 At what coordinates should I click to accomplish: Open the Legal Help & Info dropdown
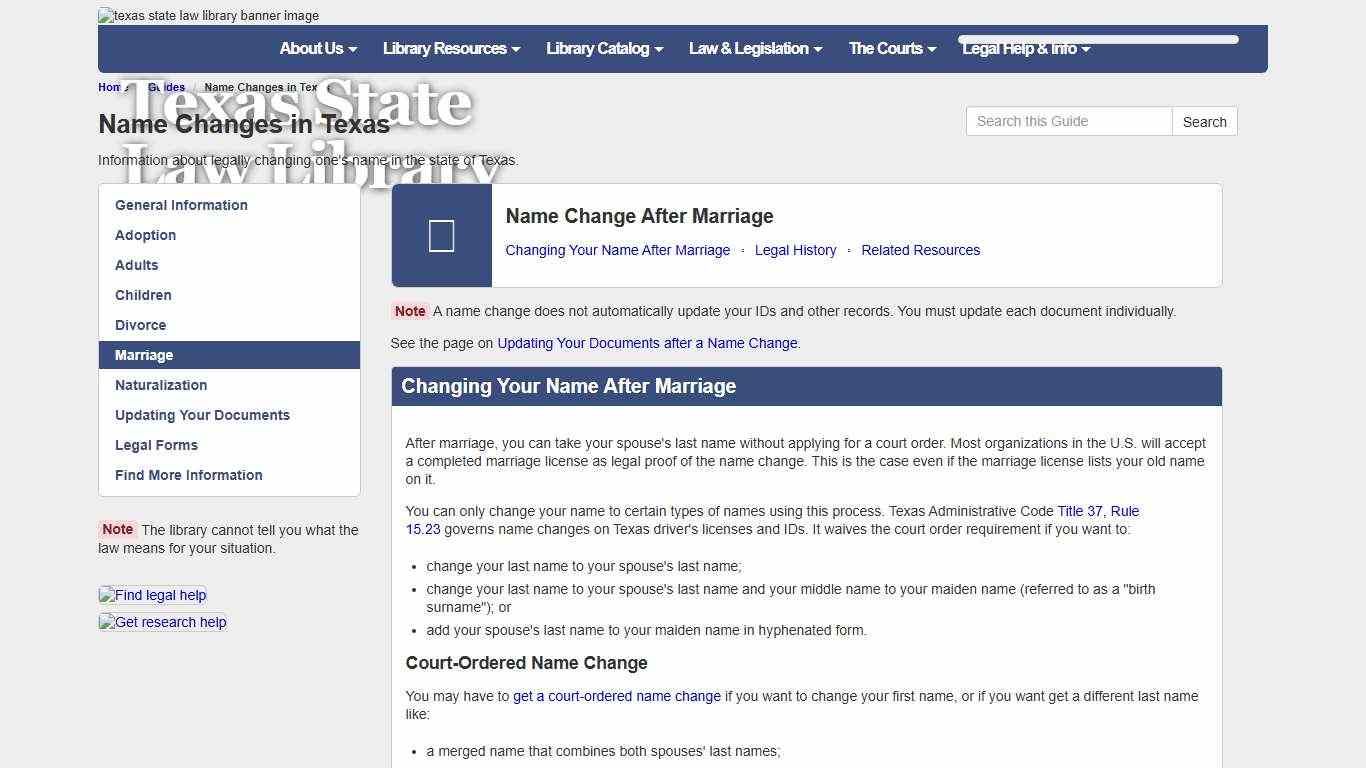tap(1026, 48)
